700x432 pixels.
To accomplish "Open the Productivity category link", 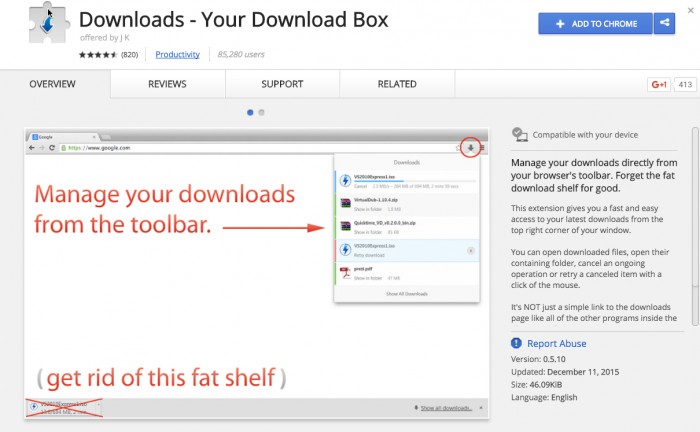I will (177, 54).
